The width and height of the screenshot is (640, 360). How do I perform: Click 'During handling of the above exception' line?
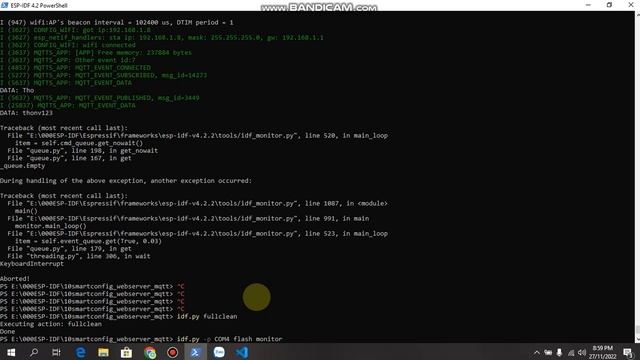click(x=126, y=180)
